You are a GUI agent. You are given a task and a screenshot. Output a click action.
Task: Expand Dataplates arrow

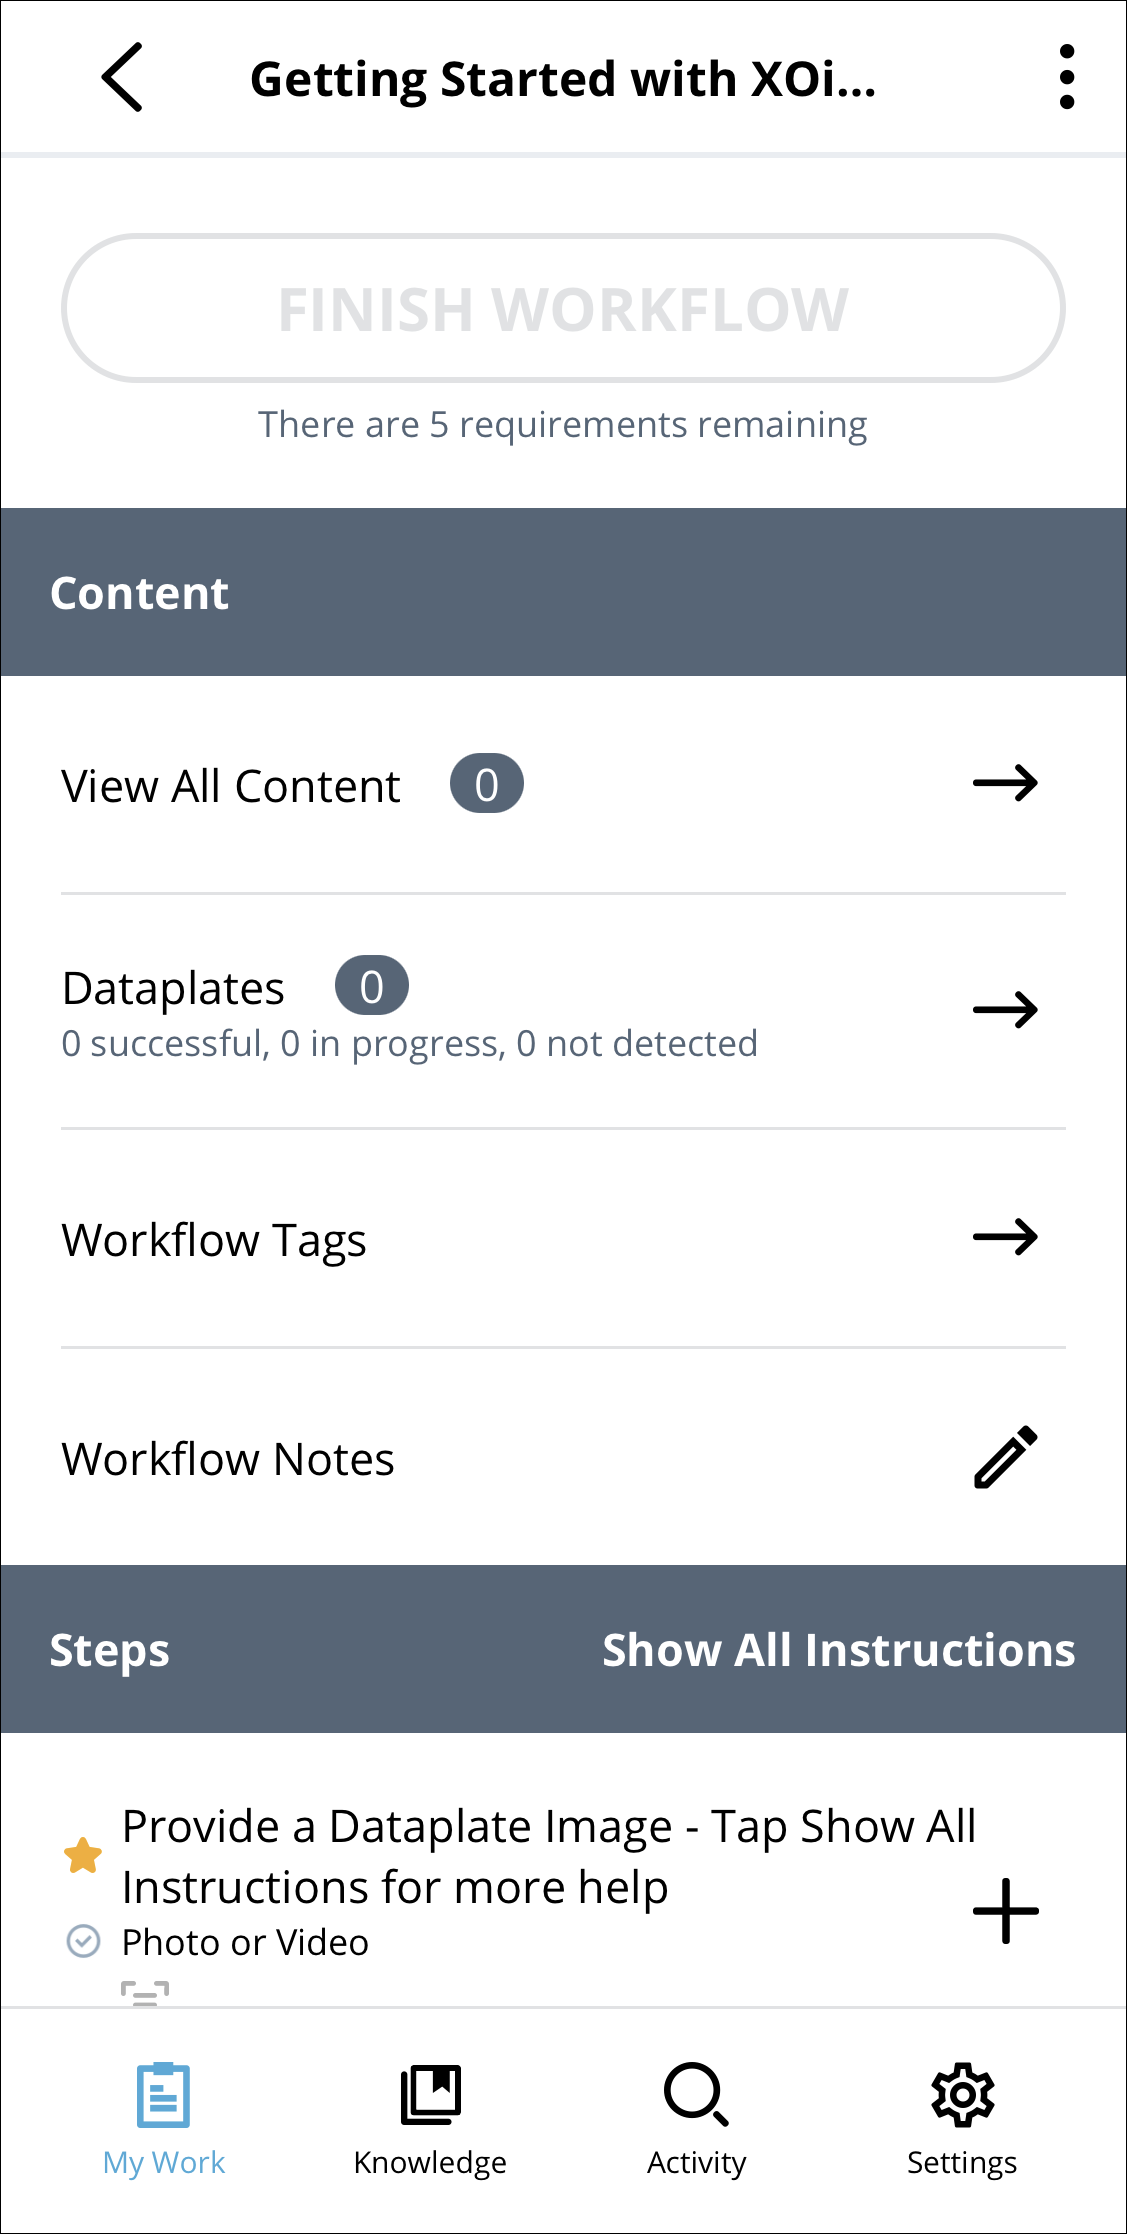coord(1005,1010)
